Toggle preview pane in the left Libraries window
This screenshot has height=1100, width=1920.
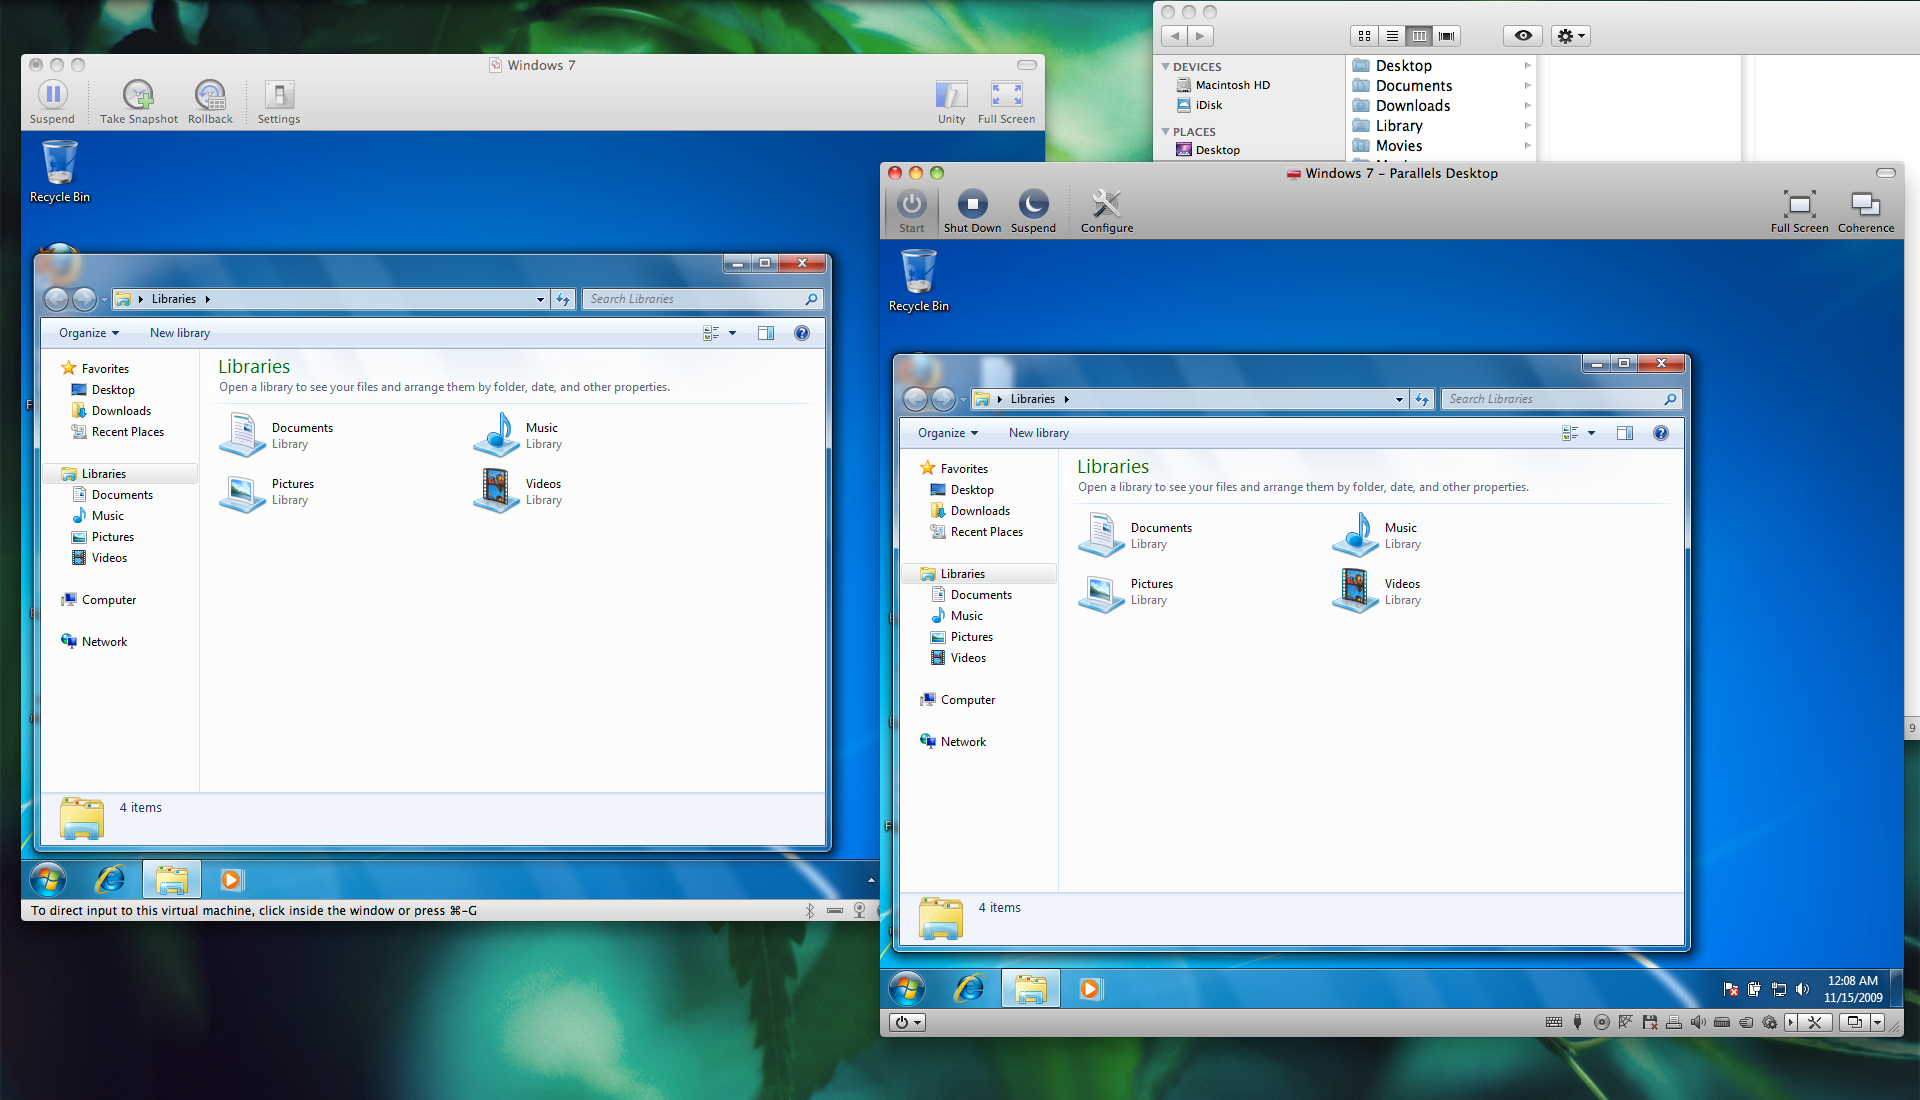point(766,333)
